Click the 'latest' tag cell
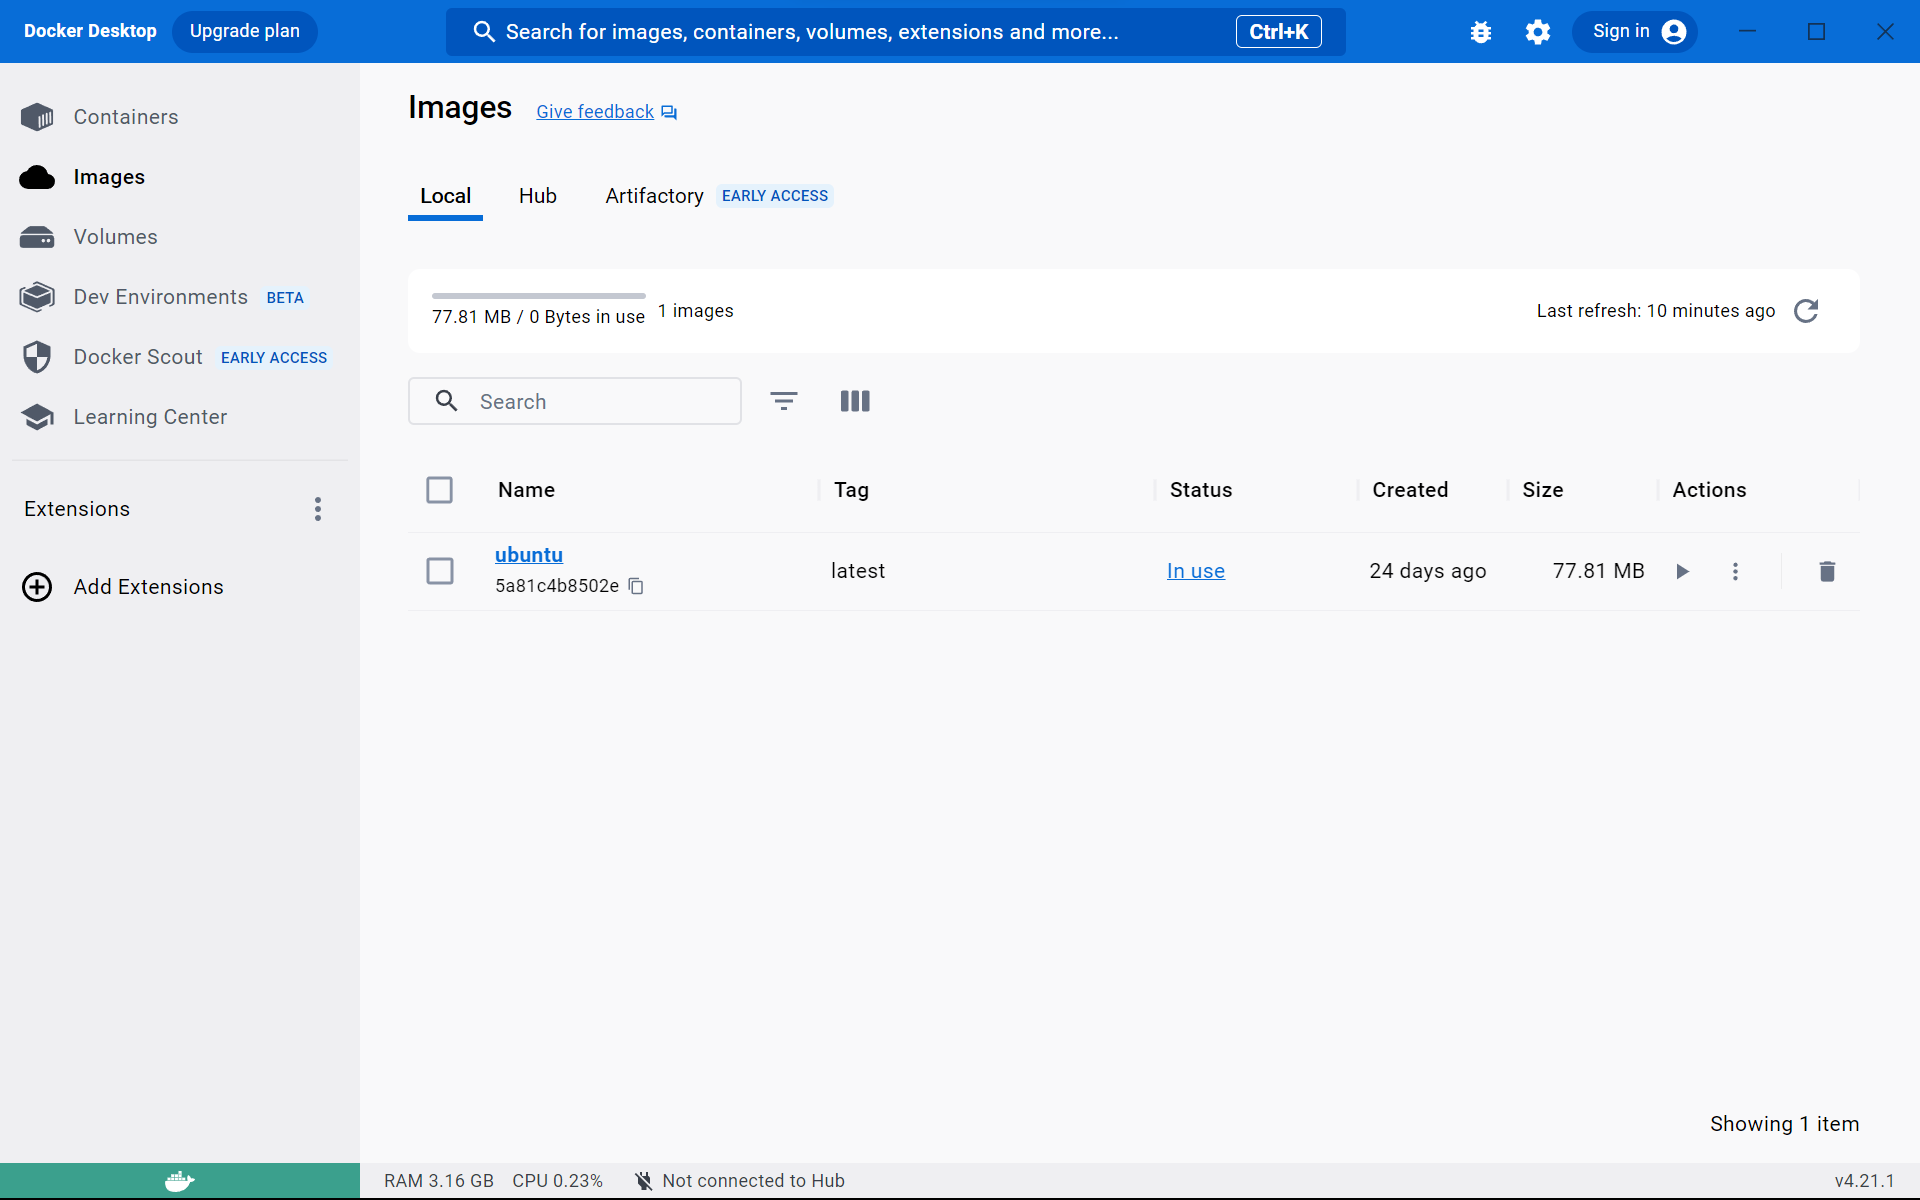Image resolution: width=1920 pixels, height=1200 pixels. click(x=858, y=571)
